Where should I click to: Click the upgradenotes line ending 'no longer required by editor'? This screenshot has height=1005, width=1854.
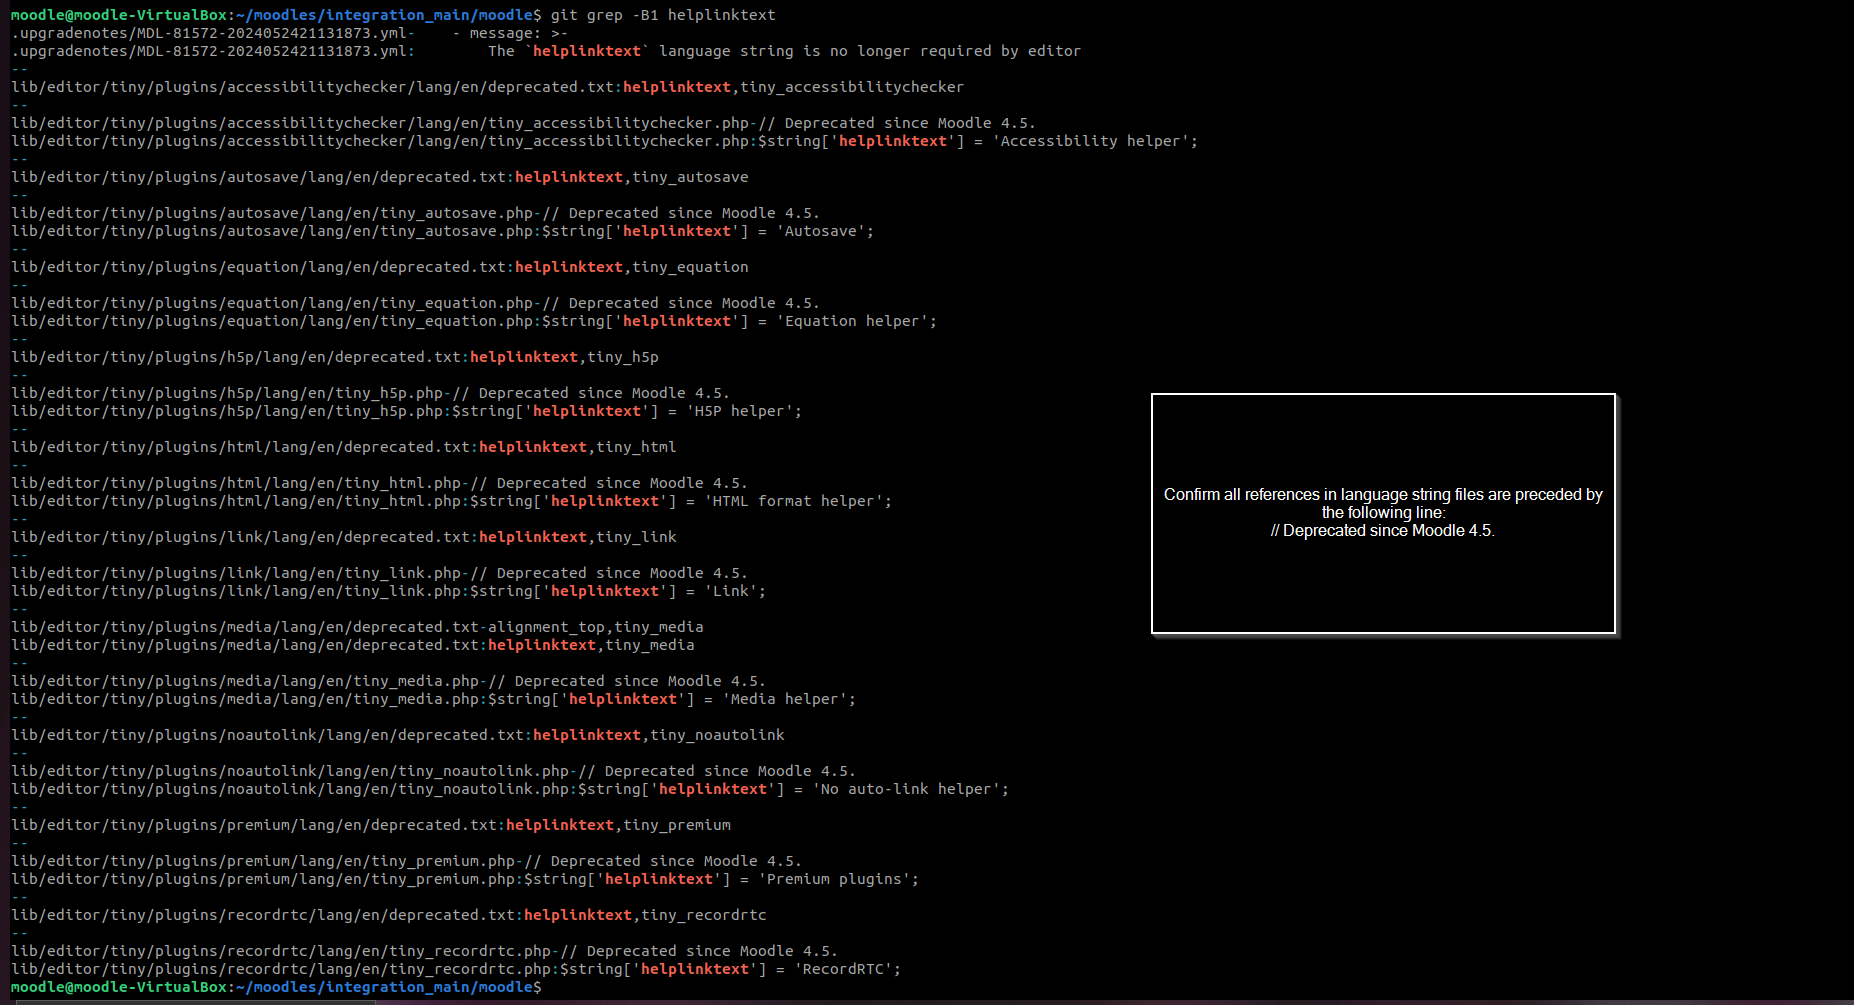[546, 51]
